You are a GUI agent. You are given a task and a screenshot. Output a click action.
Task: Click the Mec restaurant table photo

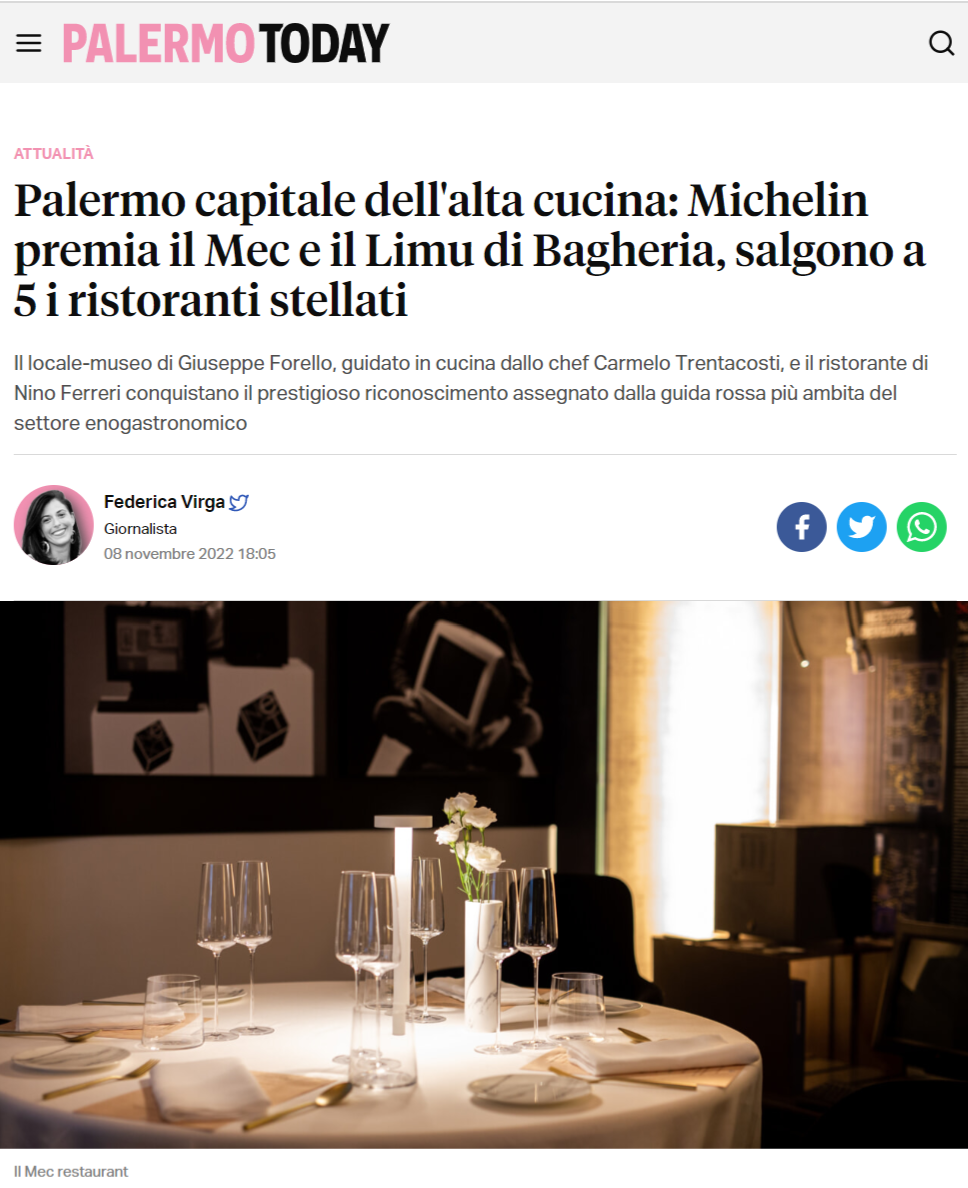click(484, 874)
